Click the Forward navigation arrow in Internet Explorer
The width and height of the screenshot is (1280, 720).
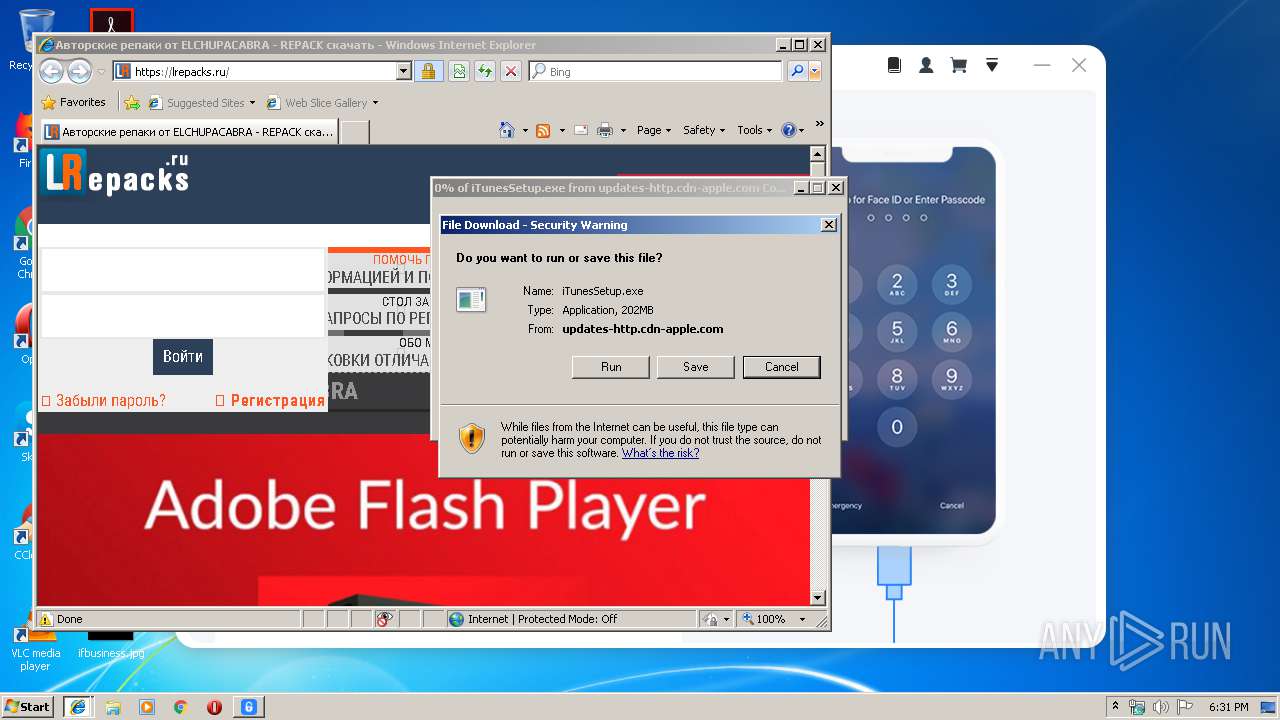click(79, 71)
